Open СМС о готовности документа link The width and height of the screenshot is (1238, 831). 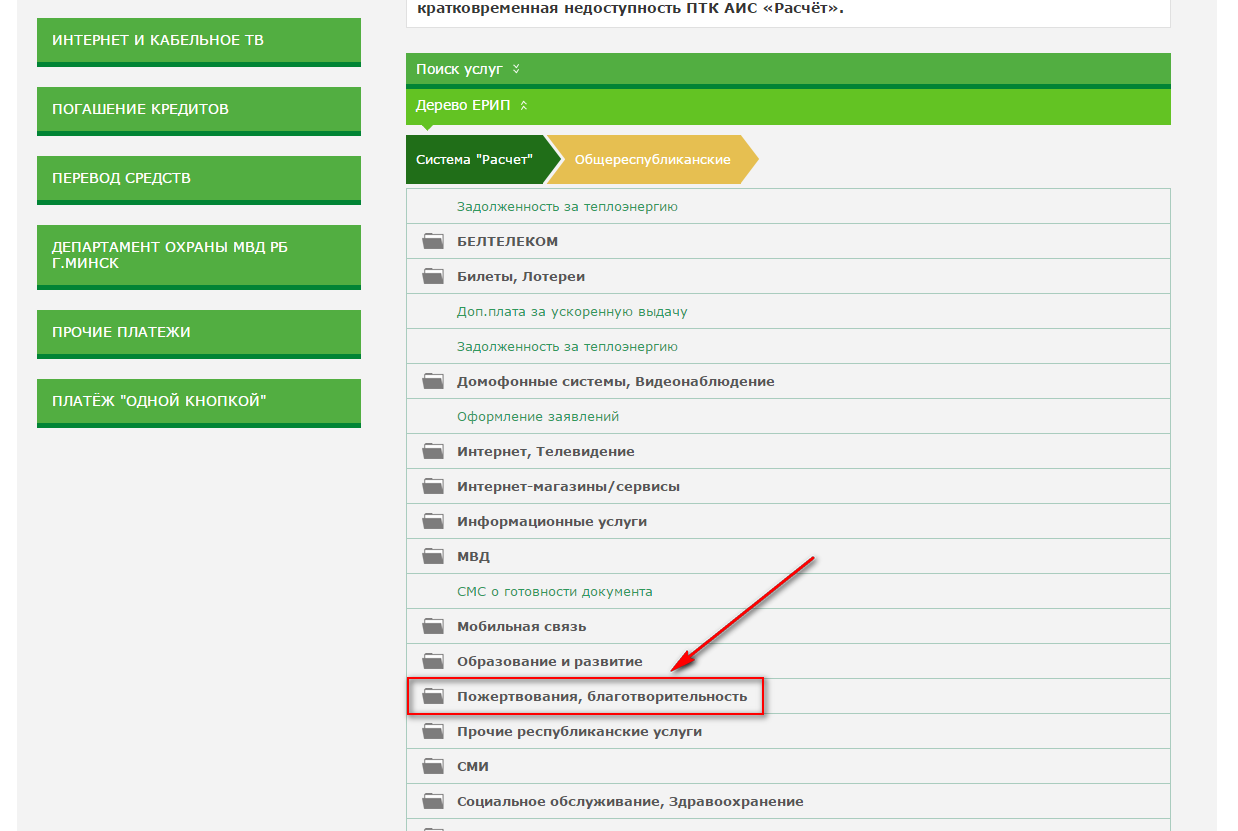[554, 591]
